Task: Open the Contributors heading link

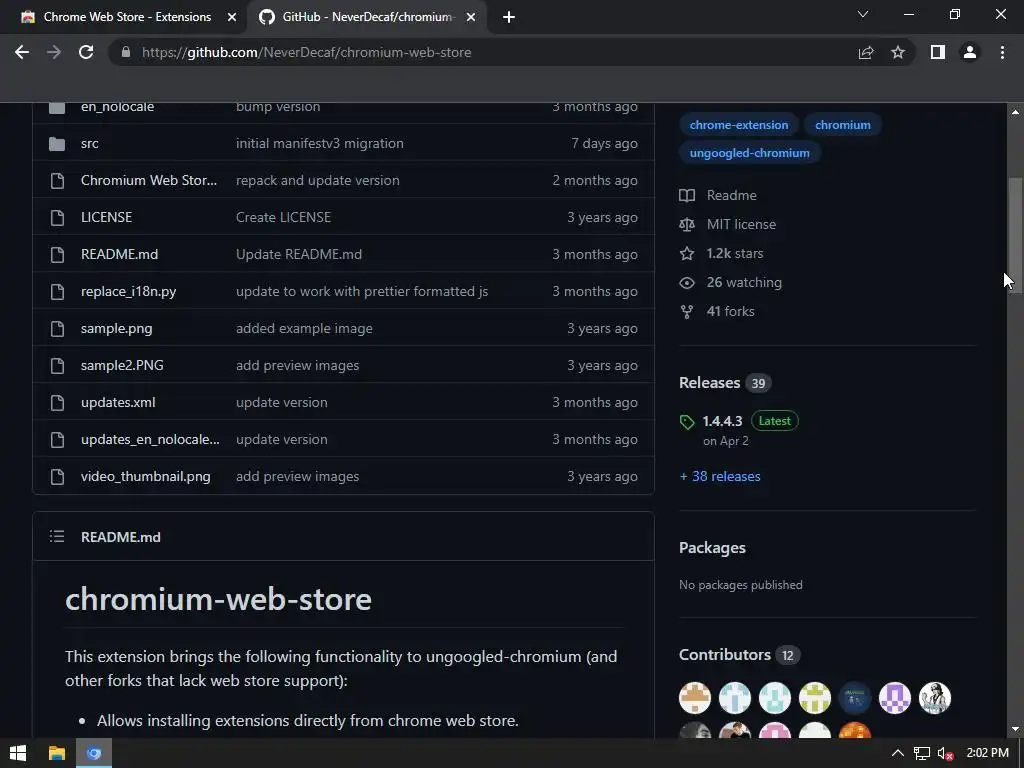Action: pos(725,655)
